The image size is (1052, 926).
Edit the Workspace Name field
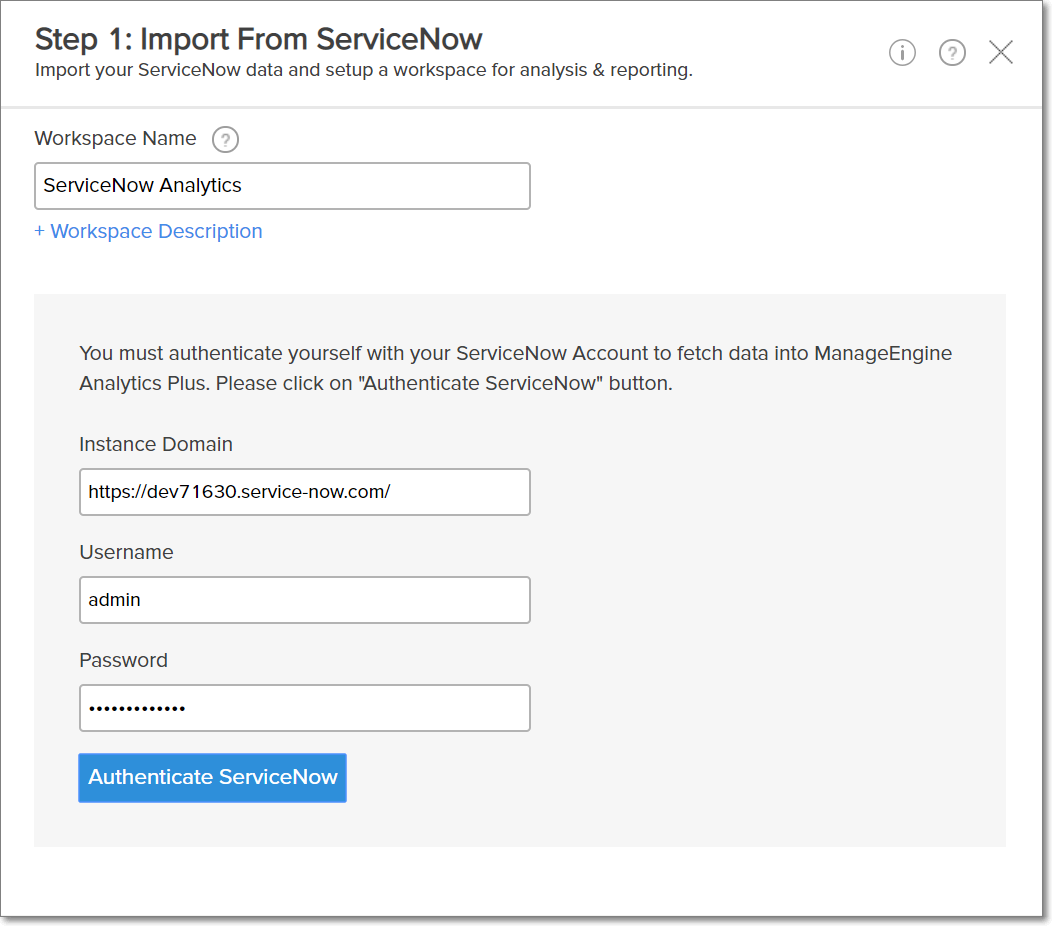pyautogui.click(x=282, y=186)
